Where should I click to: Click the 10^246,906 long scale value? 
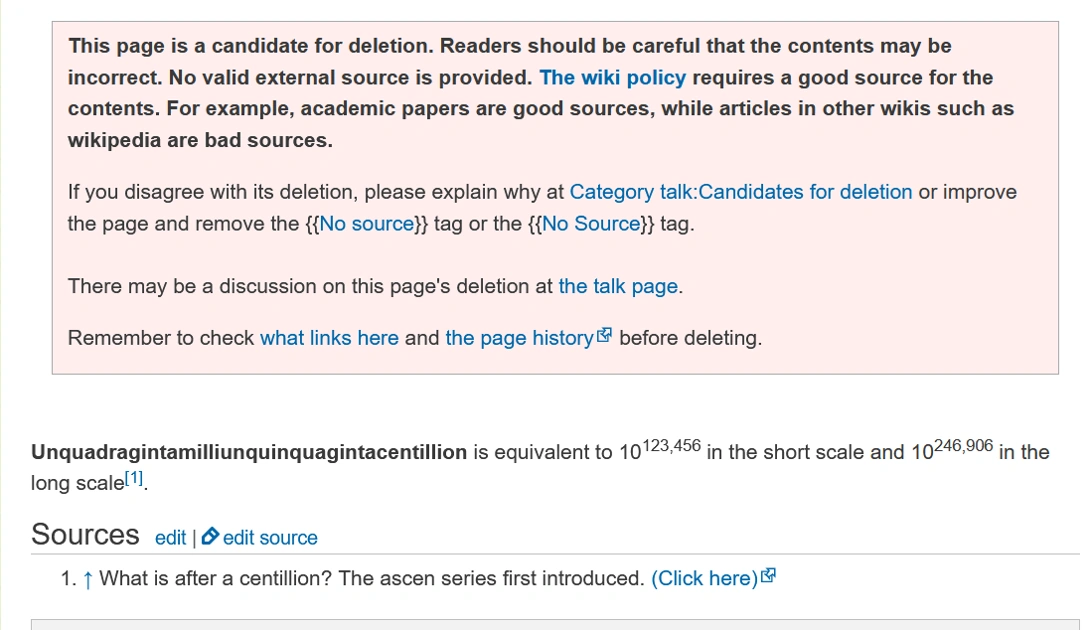pyautogui.click(x=951, y=450)
